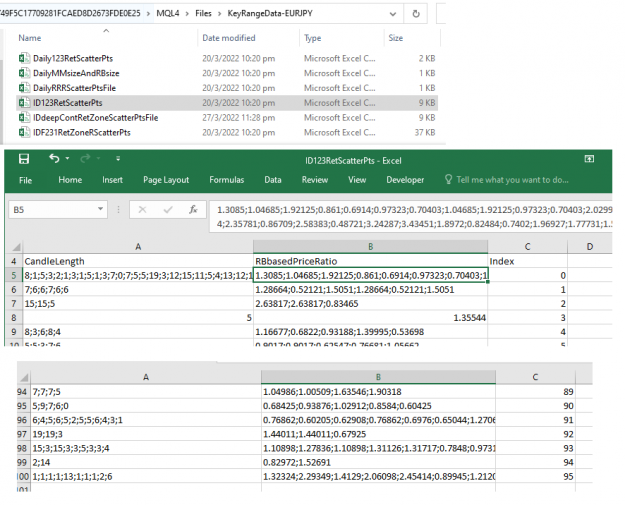The height and width of the screenshot is (505, 625).
Task: Sort files by Date modified column
Action: [228, 38]
